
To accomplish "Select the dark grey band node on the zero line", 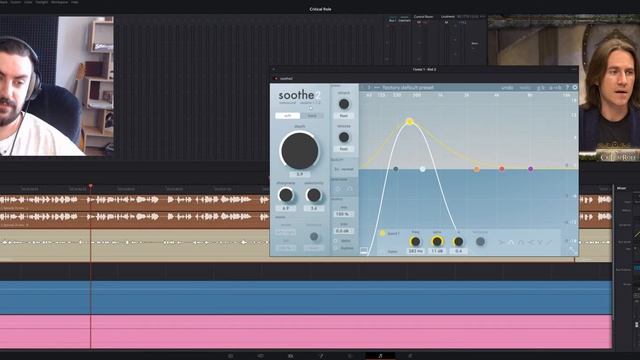I will pos(396,169).
